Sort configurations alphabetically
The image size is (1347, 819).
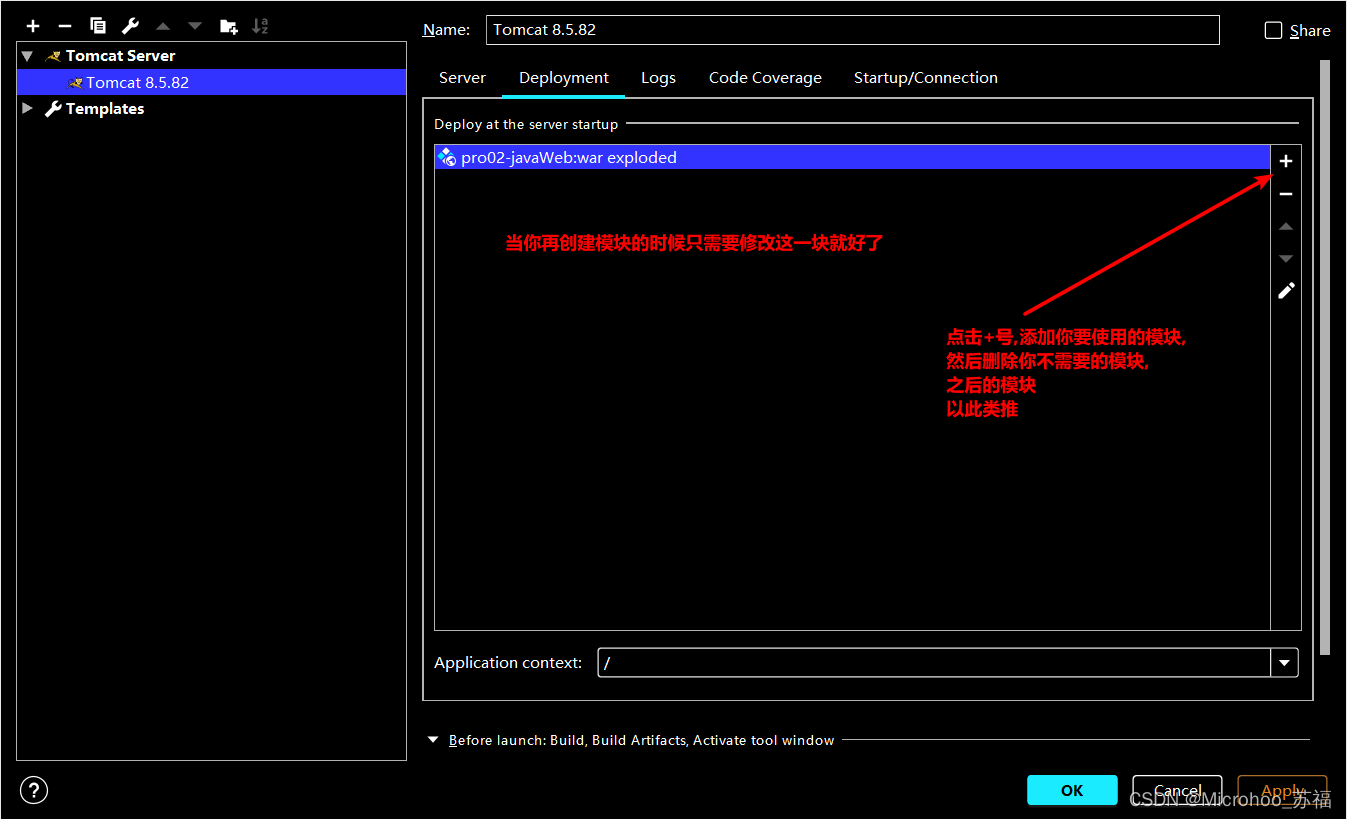tap(260, 26)
